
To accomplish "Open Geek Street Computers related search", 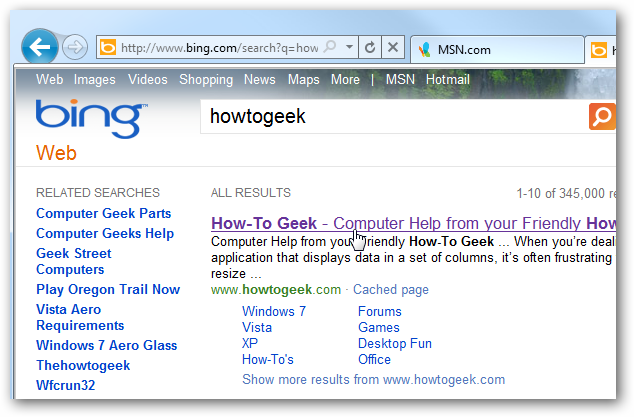I will tap(74, 261).
